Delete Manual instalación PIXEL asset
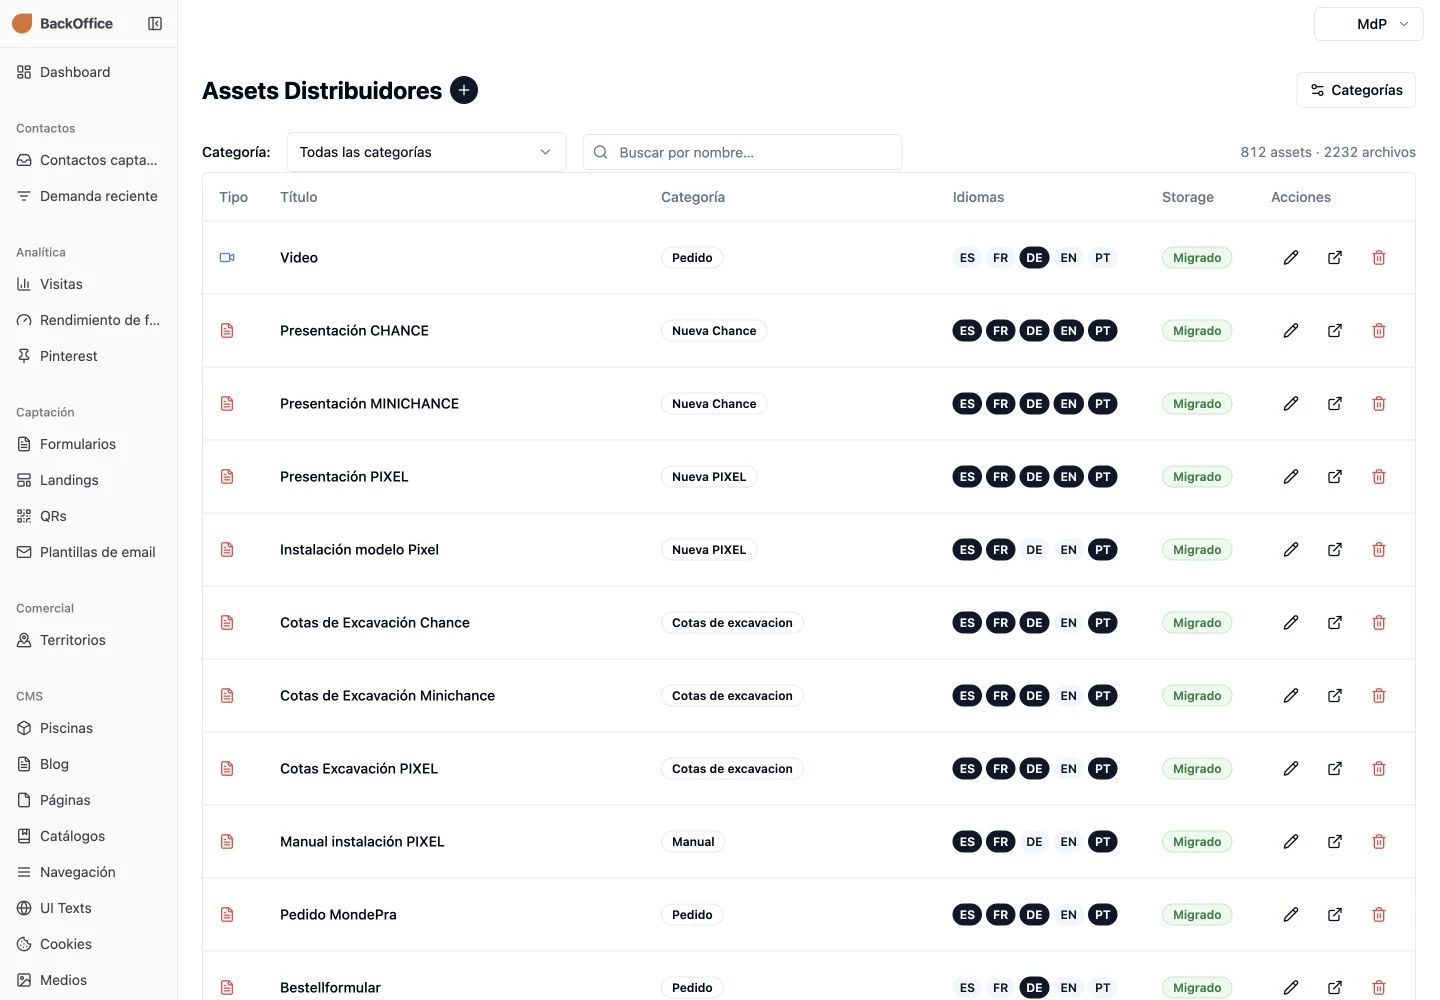Viewport: 1440px width, 1000px height. coord(1379,842)
